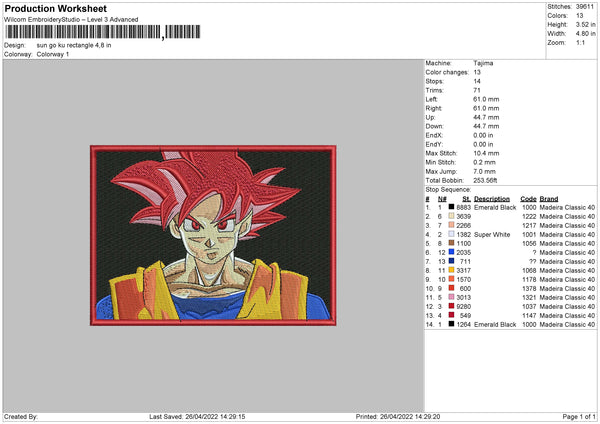Select the EndX value "0.00 in"
Viewport: 600px width, 424px height.
(483, 135)
